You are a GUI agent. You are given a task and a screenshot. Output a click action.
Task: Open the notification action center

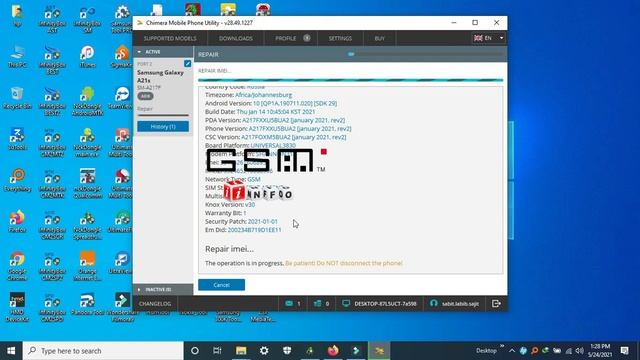(x=624, y=351)
